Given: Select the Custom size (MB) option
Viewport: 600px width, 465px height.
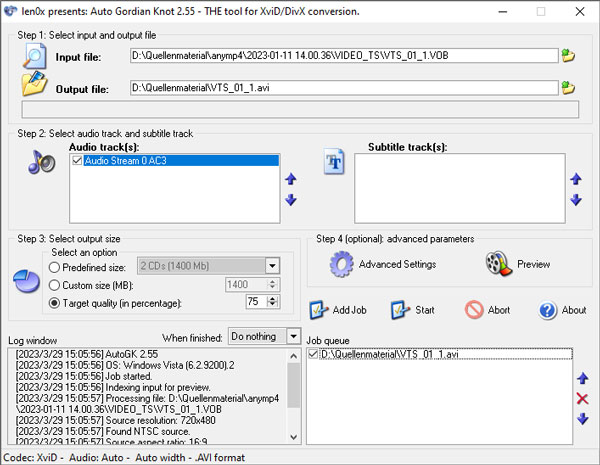Looking at the screenshot, I should [55, 284].
